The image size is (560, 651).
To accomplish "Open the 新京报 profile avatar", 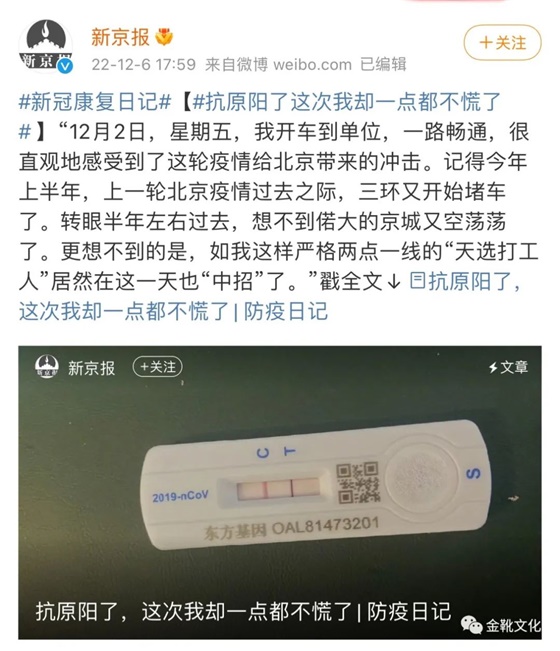I will point(46,46).
